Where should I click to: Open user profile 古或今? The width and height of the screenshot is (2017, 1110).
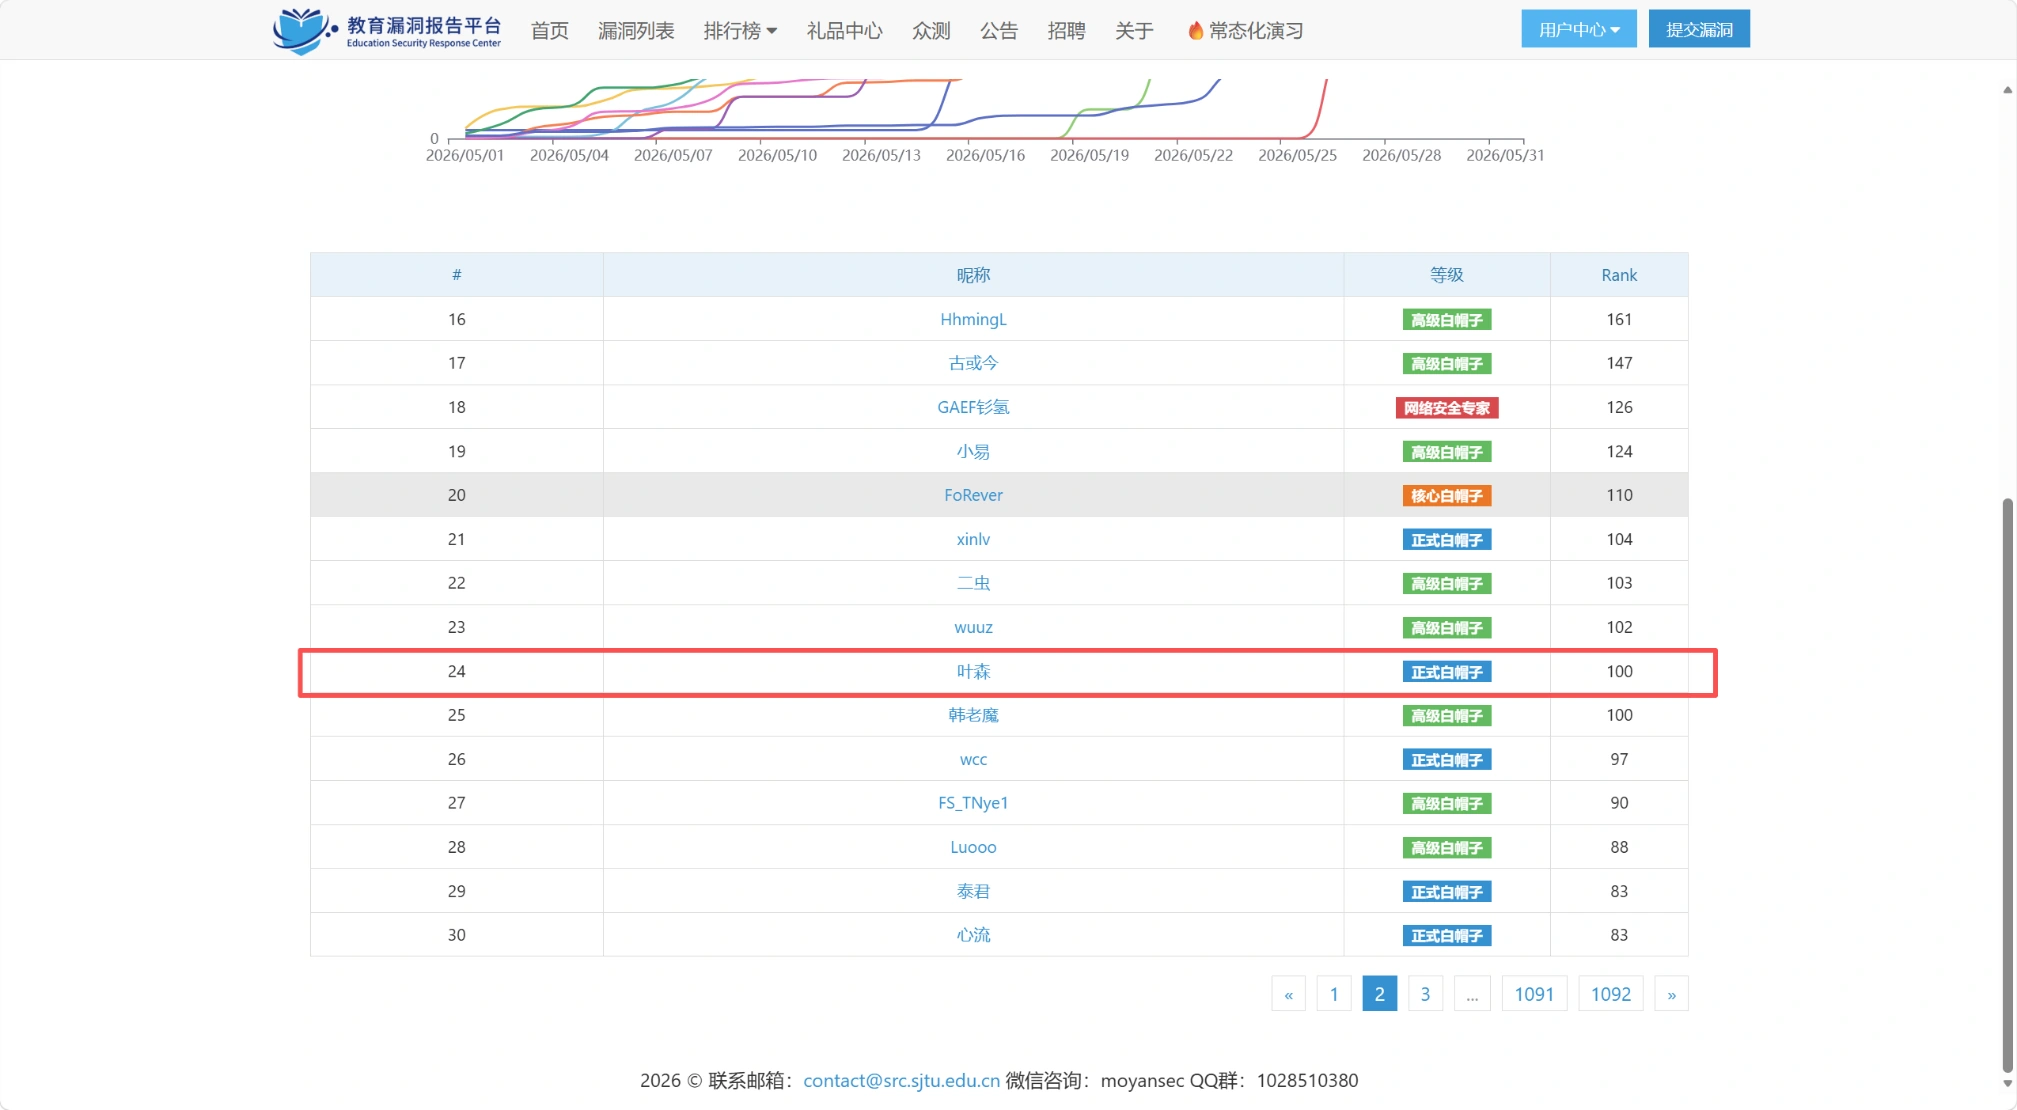tap(973, 363)
